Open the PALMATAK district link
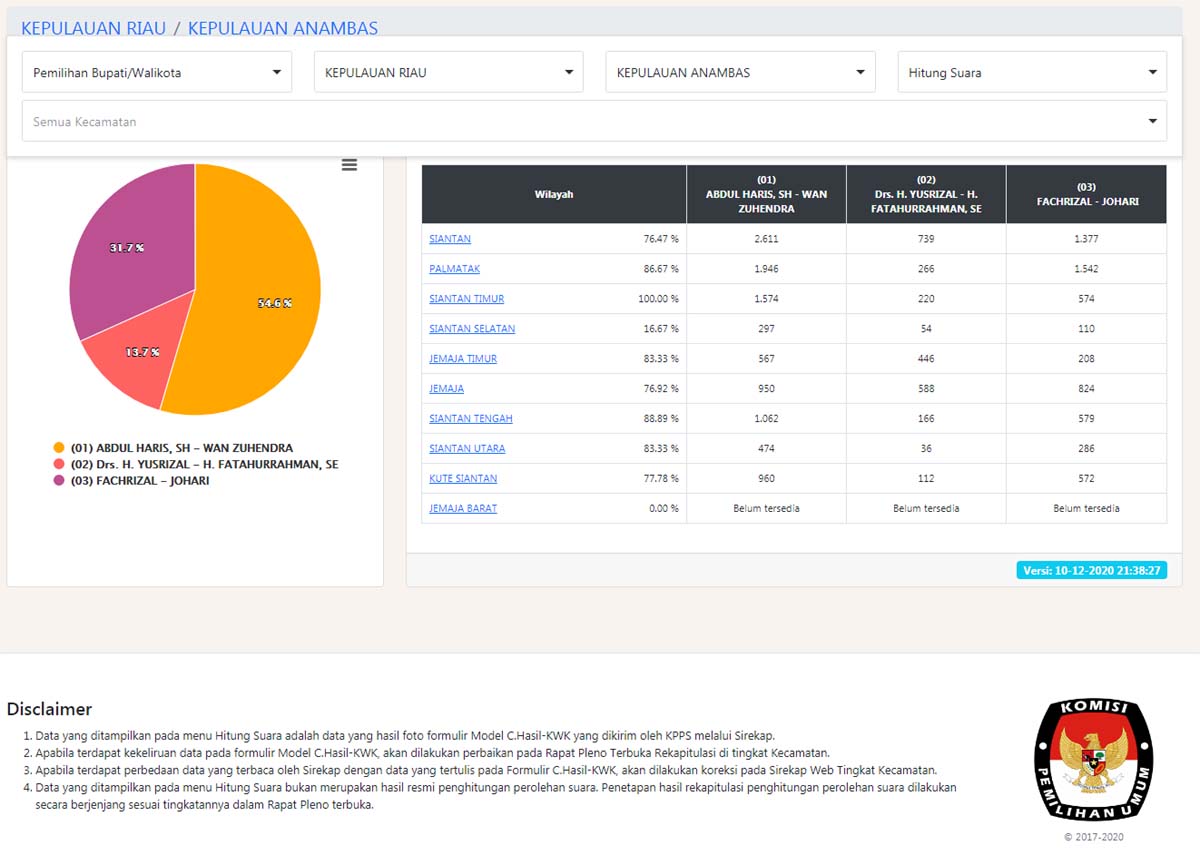Viewport: 1200px width, 855px height. click(454, 269)
